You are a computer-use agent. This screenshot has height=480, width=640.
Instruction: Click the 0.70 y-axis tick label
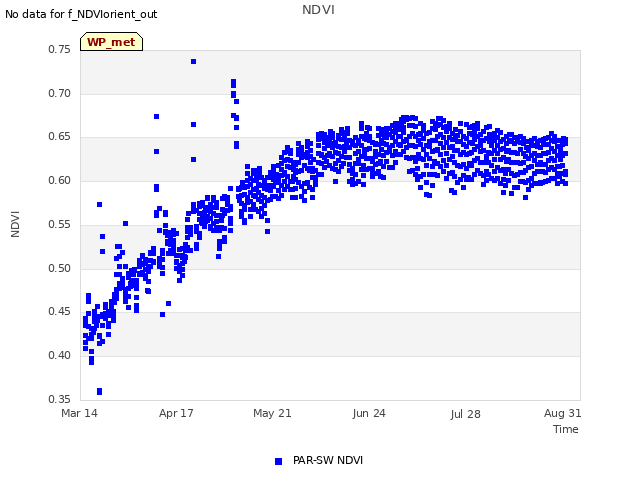point(59,93)
